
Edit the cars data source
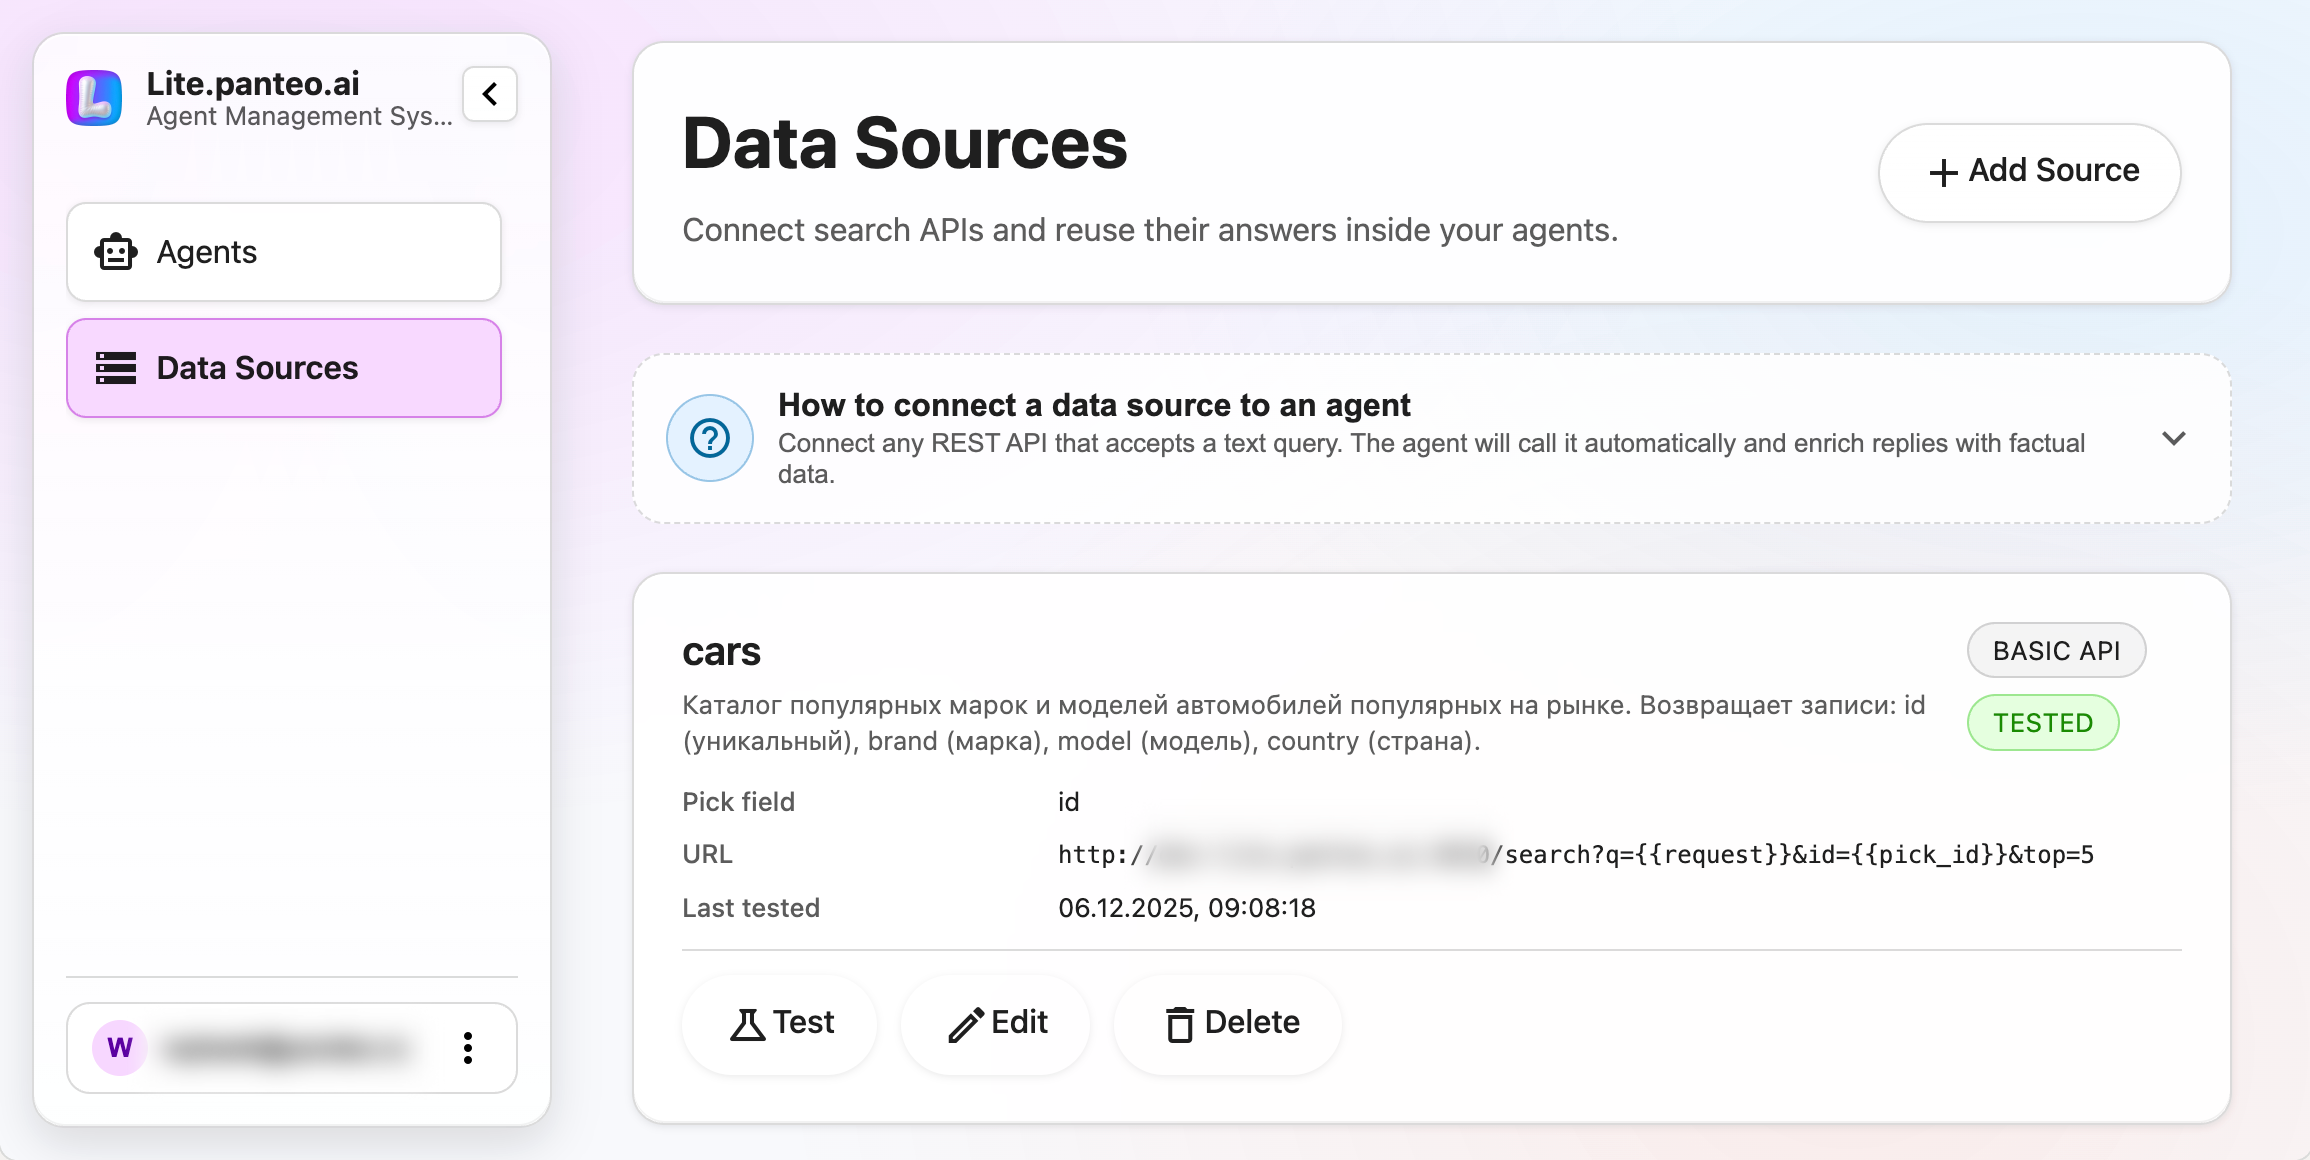995,1023
